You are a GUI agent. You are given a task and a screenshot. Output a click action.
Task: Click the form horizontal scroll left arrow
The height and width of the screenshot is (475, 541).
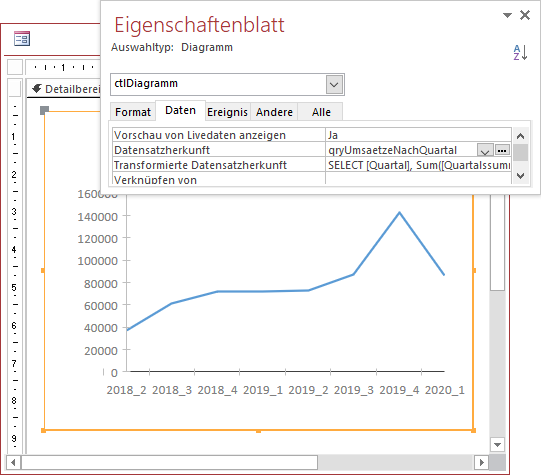pyautogui.click(x=13, y=462)
